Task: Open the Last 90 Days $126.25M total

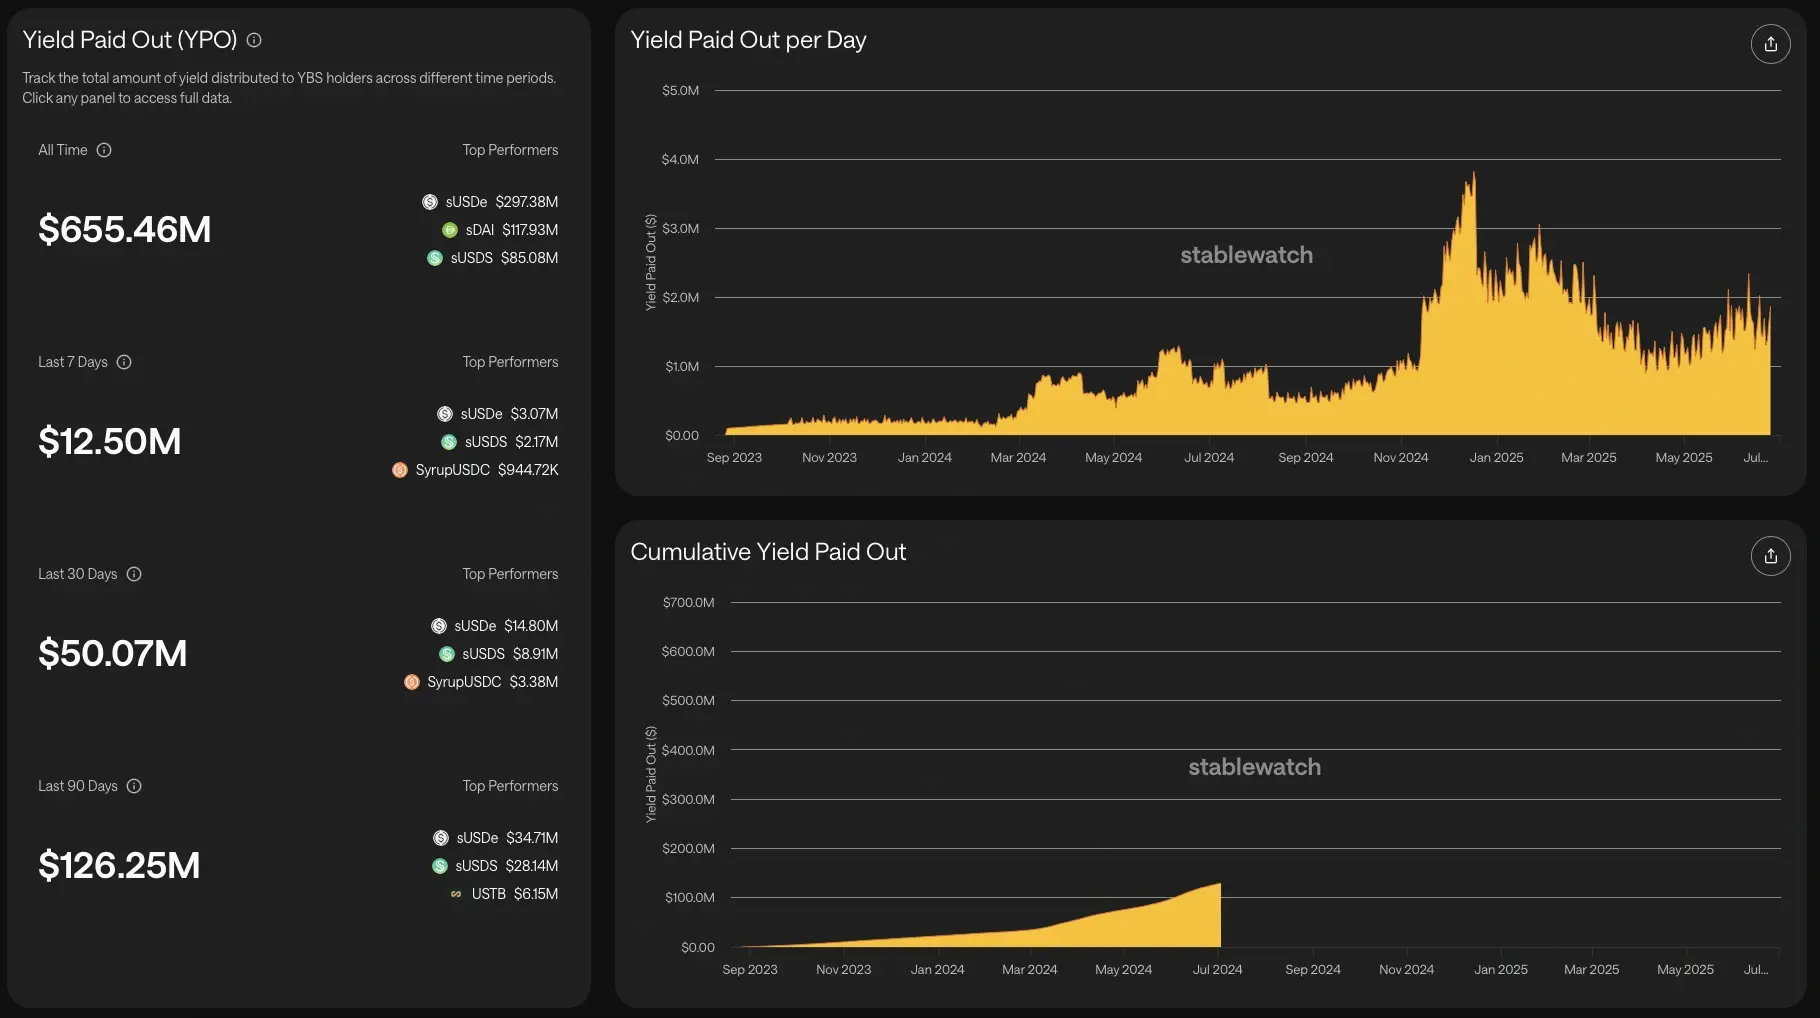Action: 119,865
